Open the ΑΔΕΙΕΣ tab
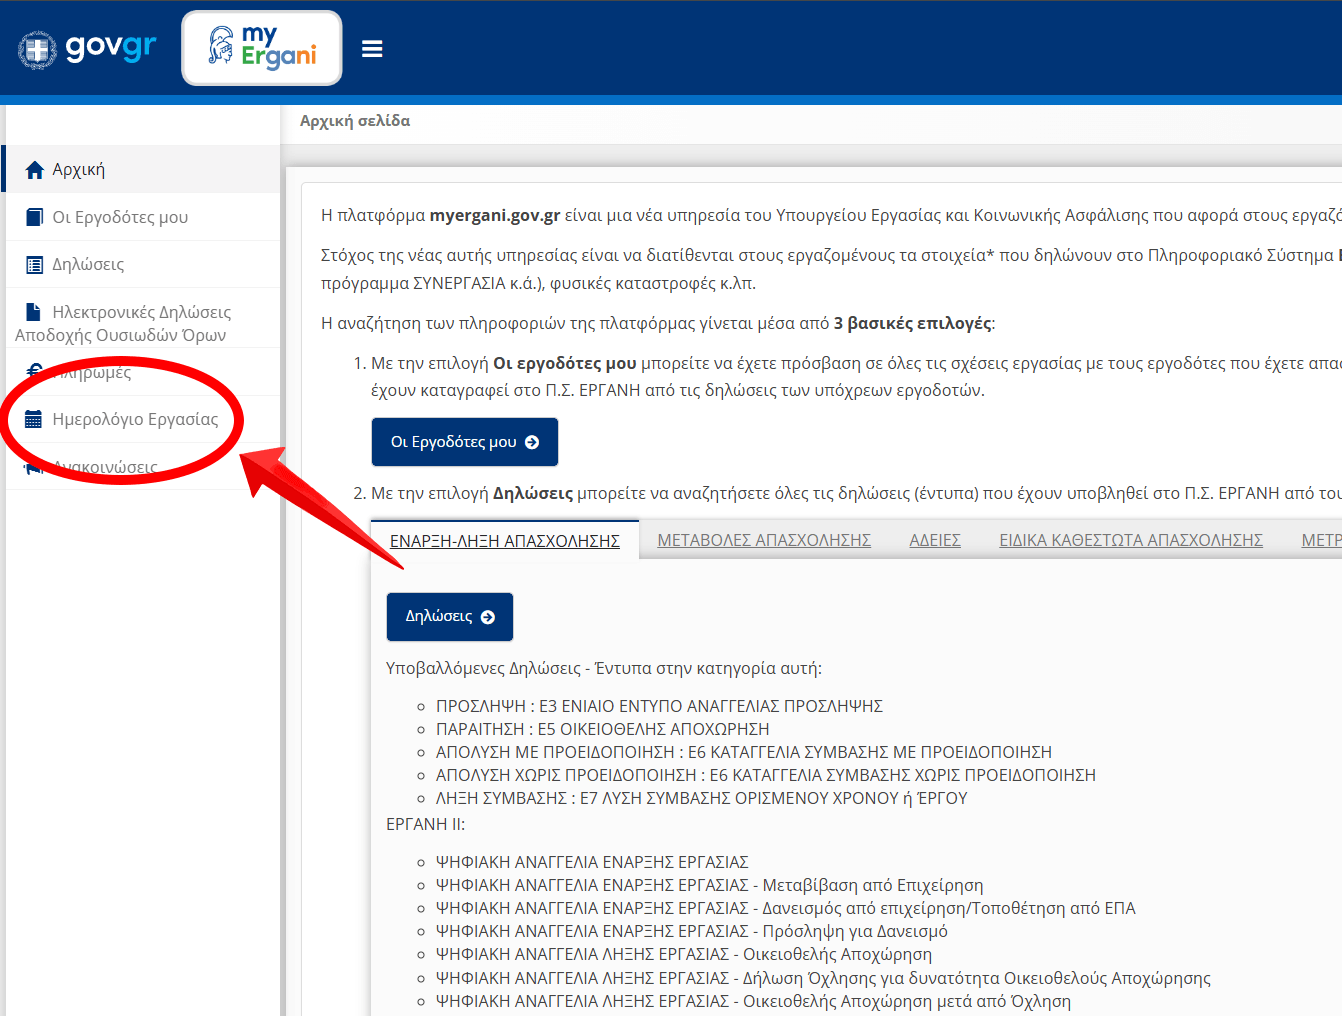 pyautogui.click(x=935, y=540)
